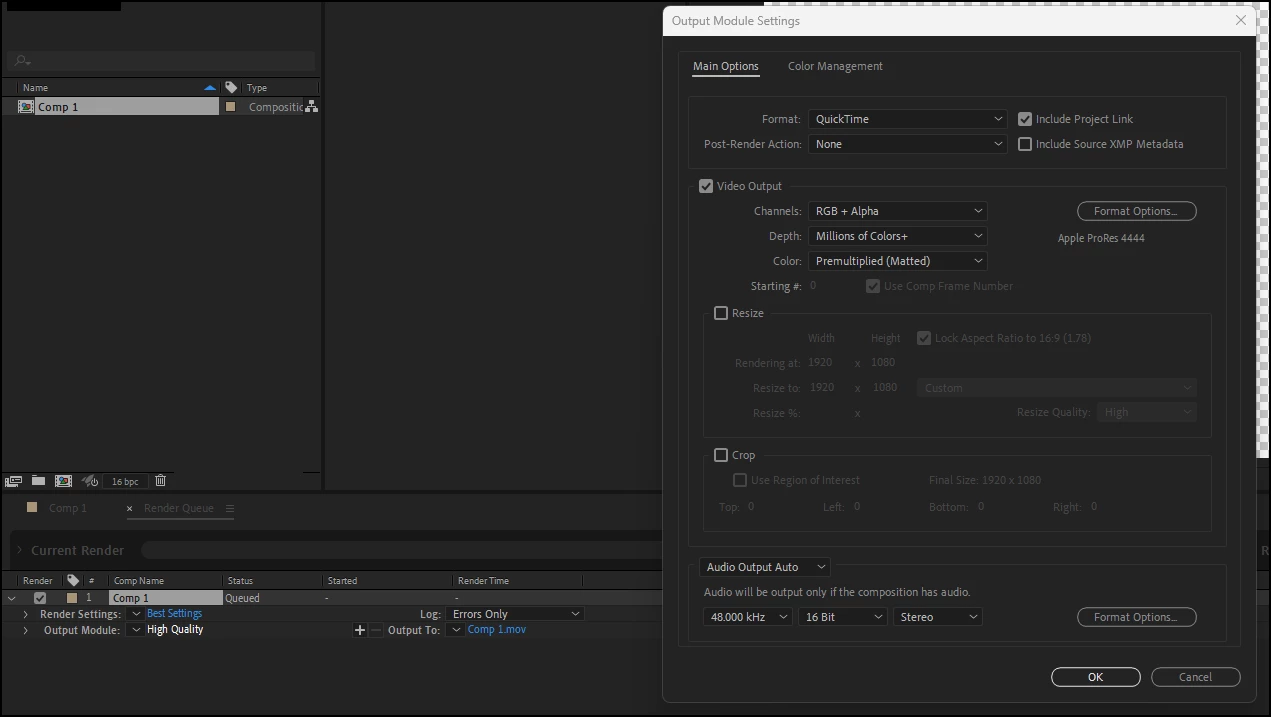Click the Apple ProRes 4444 codec label
The height and width of the screenshot is (717, 1271).
(x=1101, y=238)
